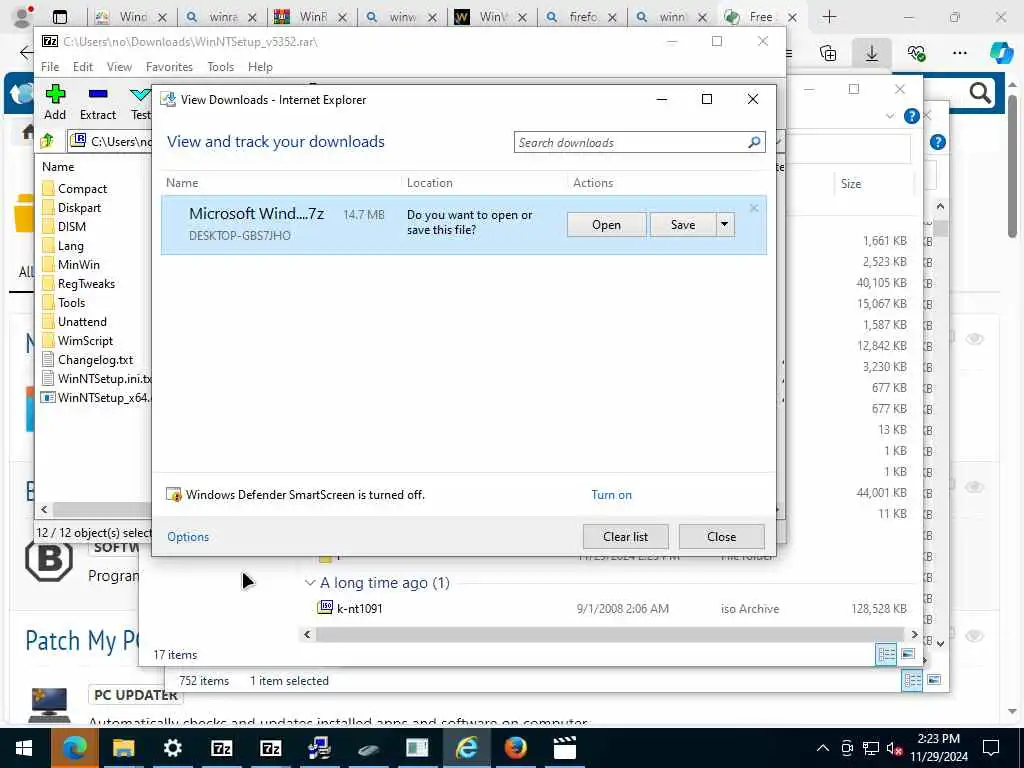The image size is (1024, 768).
Task: Sort downloads by the Name column header
Action: pos(182,183)
